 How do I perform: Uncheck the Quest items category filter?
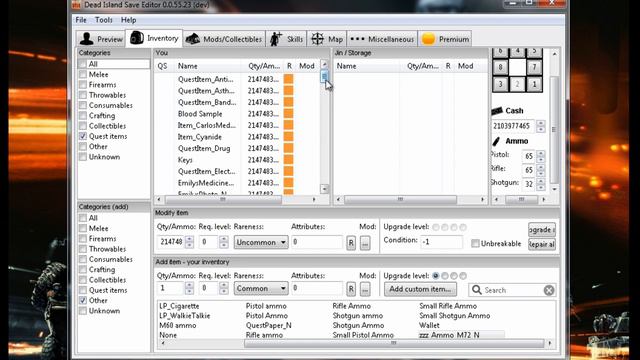click(83, 136)
